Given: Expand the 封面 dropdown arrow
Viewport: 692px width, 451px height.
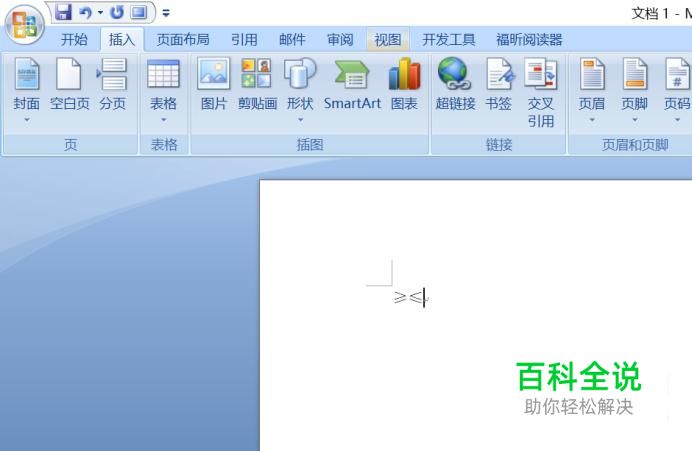Looking at the screenshot, I should coord(27,120).
